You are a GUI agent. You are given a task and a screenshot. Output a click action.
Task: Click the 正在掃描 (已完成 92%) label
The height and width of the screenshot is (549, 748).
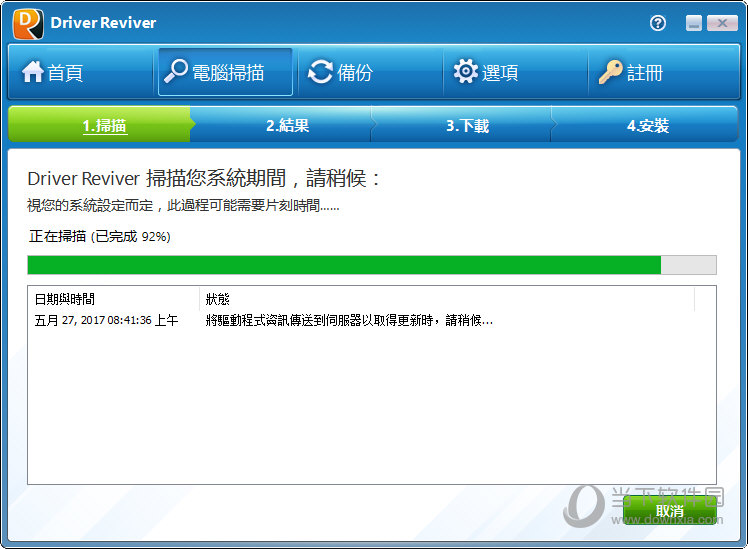[x=100, y=236]
